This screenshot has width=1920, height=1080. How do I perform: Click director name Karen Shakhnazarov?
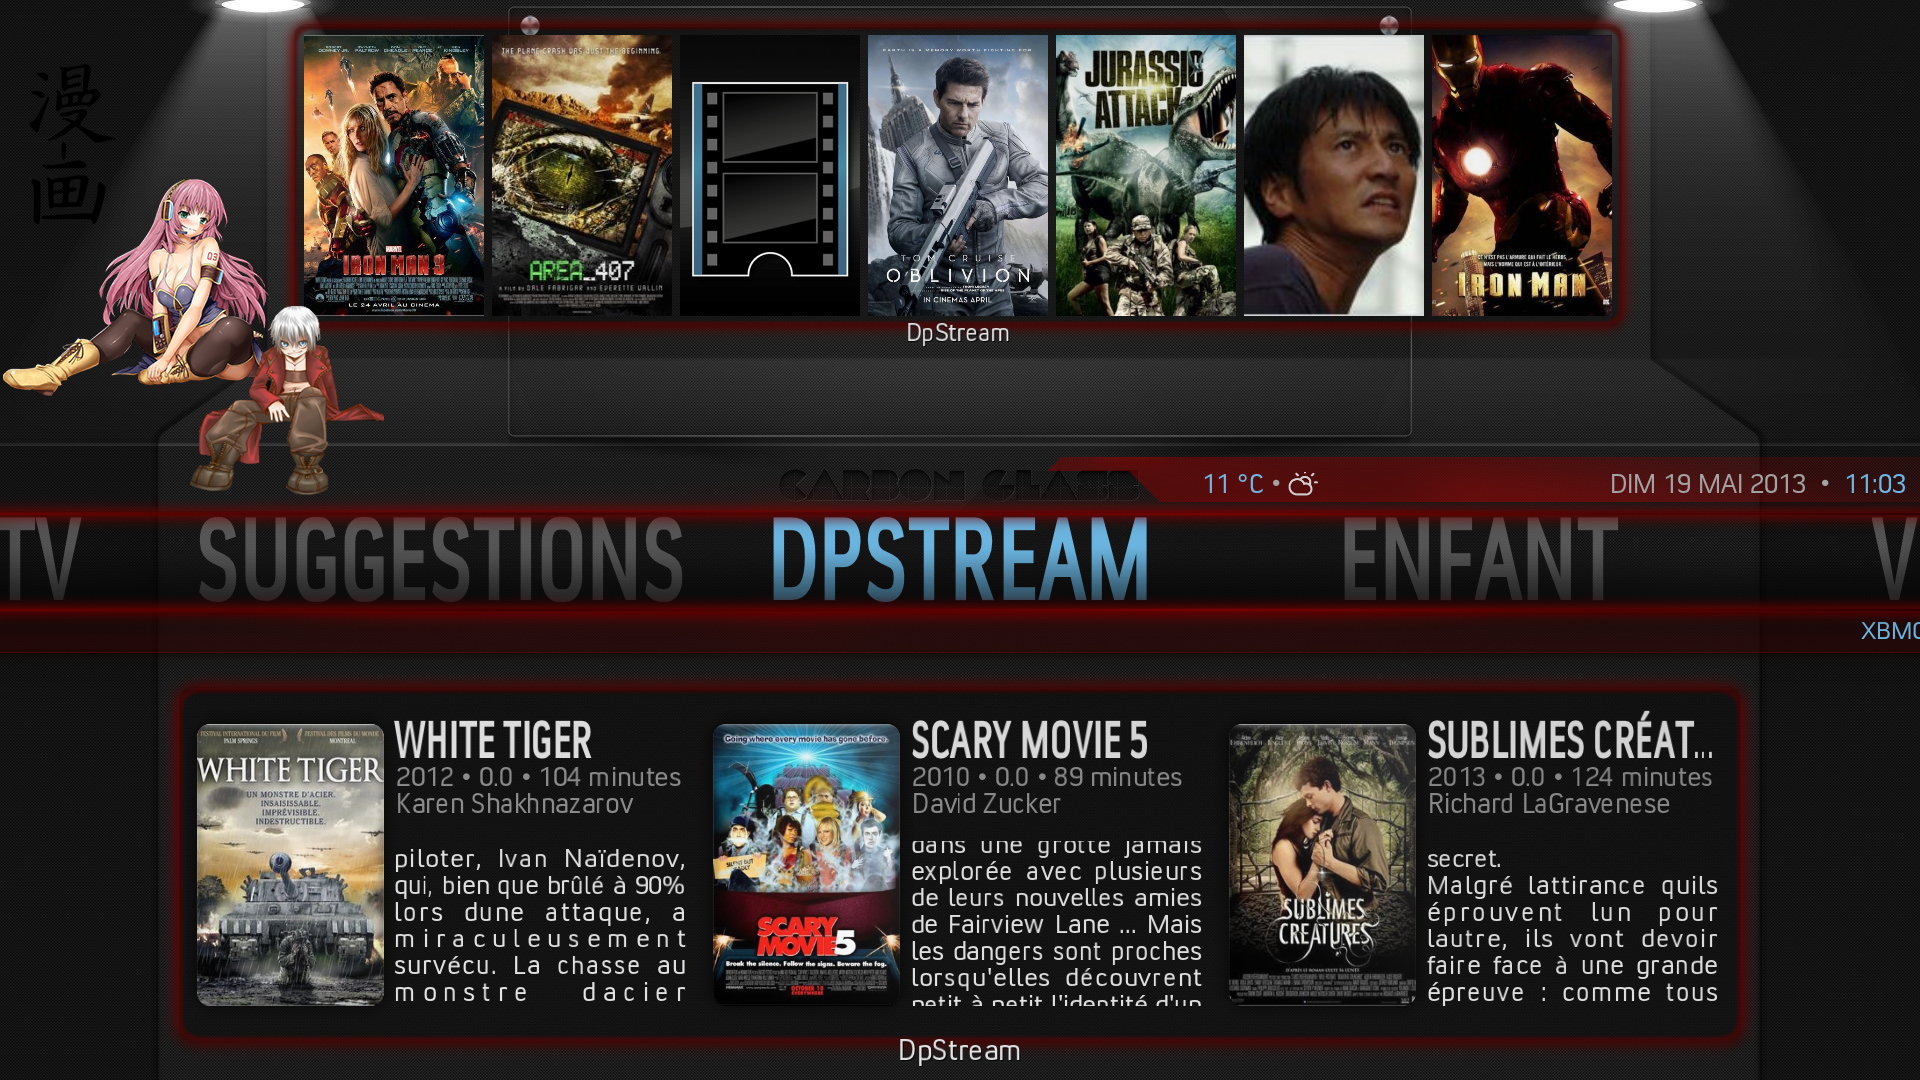point(514,804)
